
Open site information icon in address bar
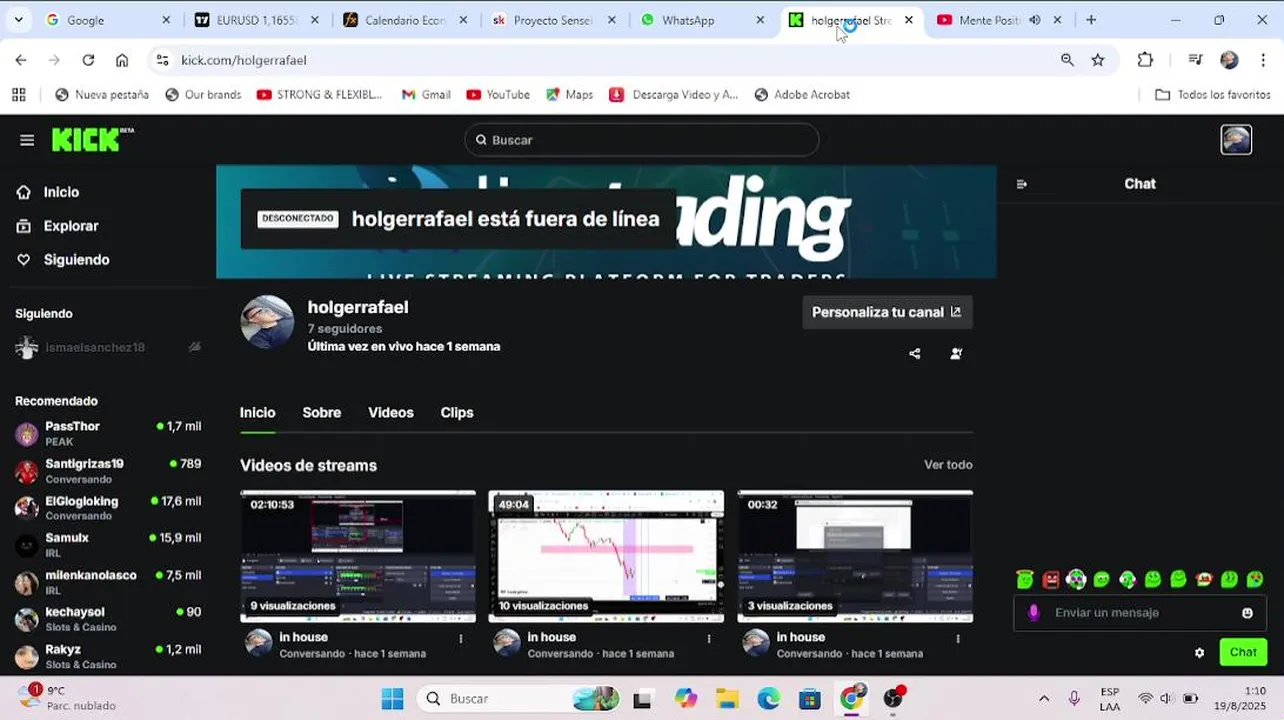(x=163, y=60)
